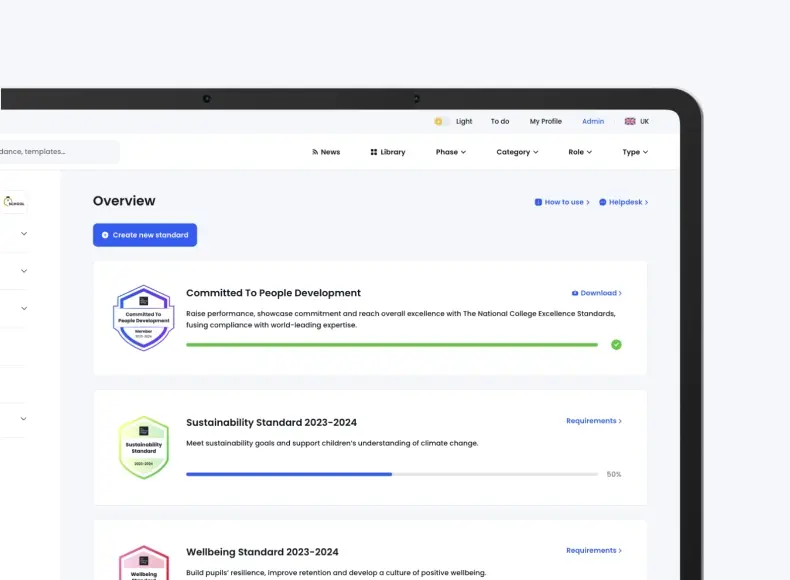
Task: Expand the first sidebar chevron
Action: tap(24, 234)
